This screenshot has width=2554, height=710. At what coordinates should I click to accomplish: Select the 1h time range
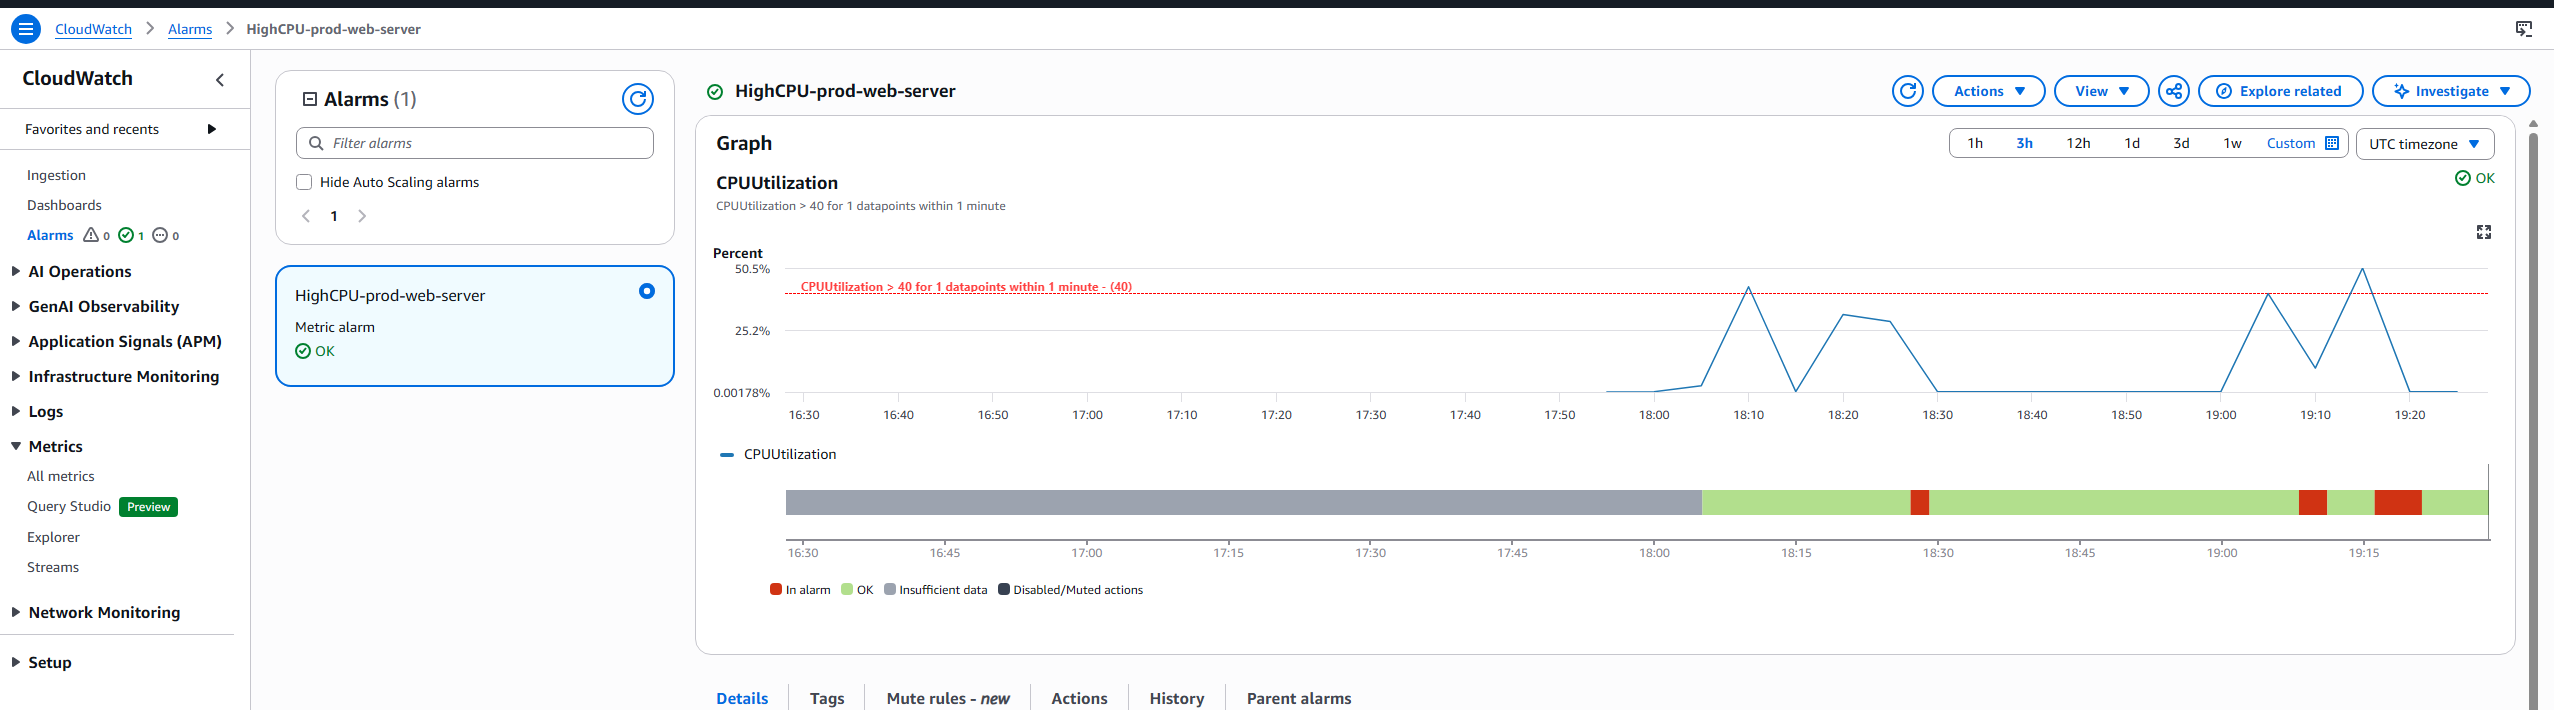pos(1975,143)
